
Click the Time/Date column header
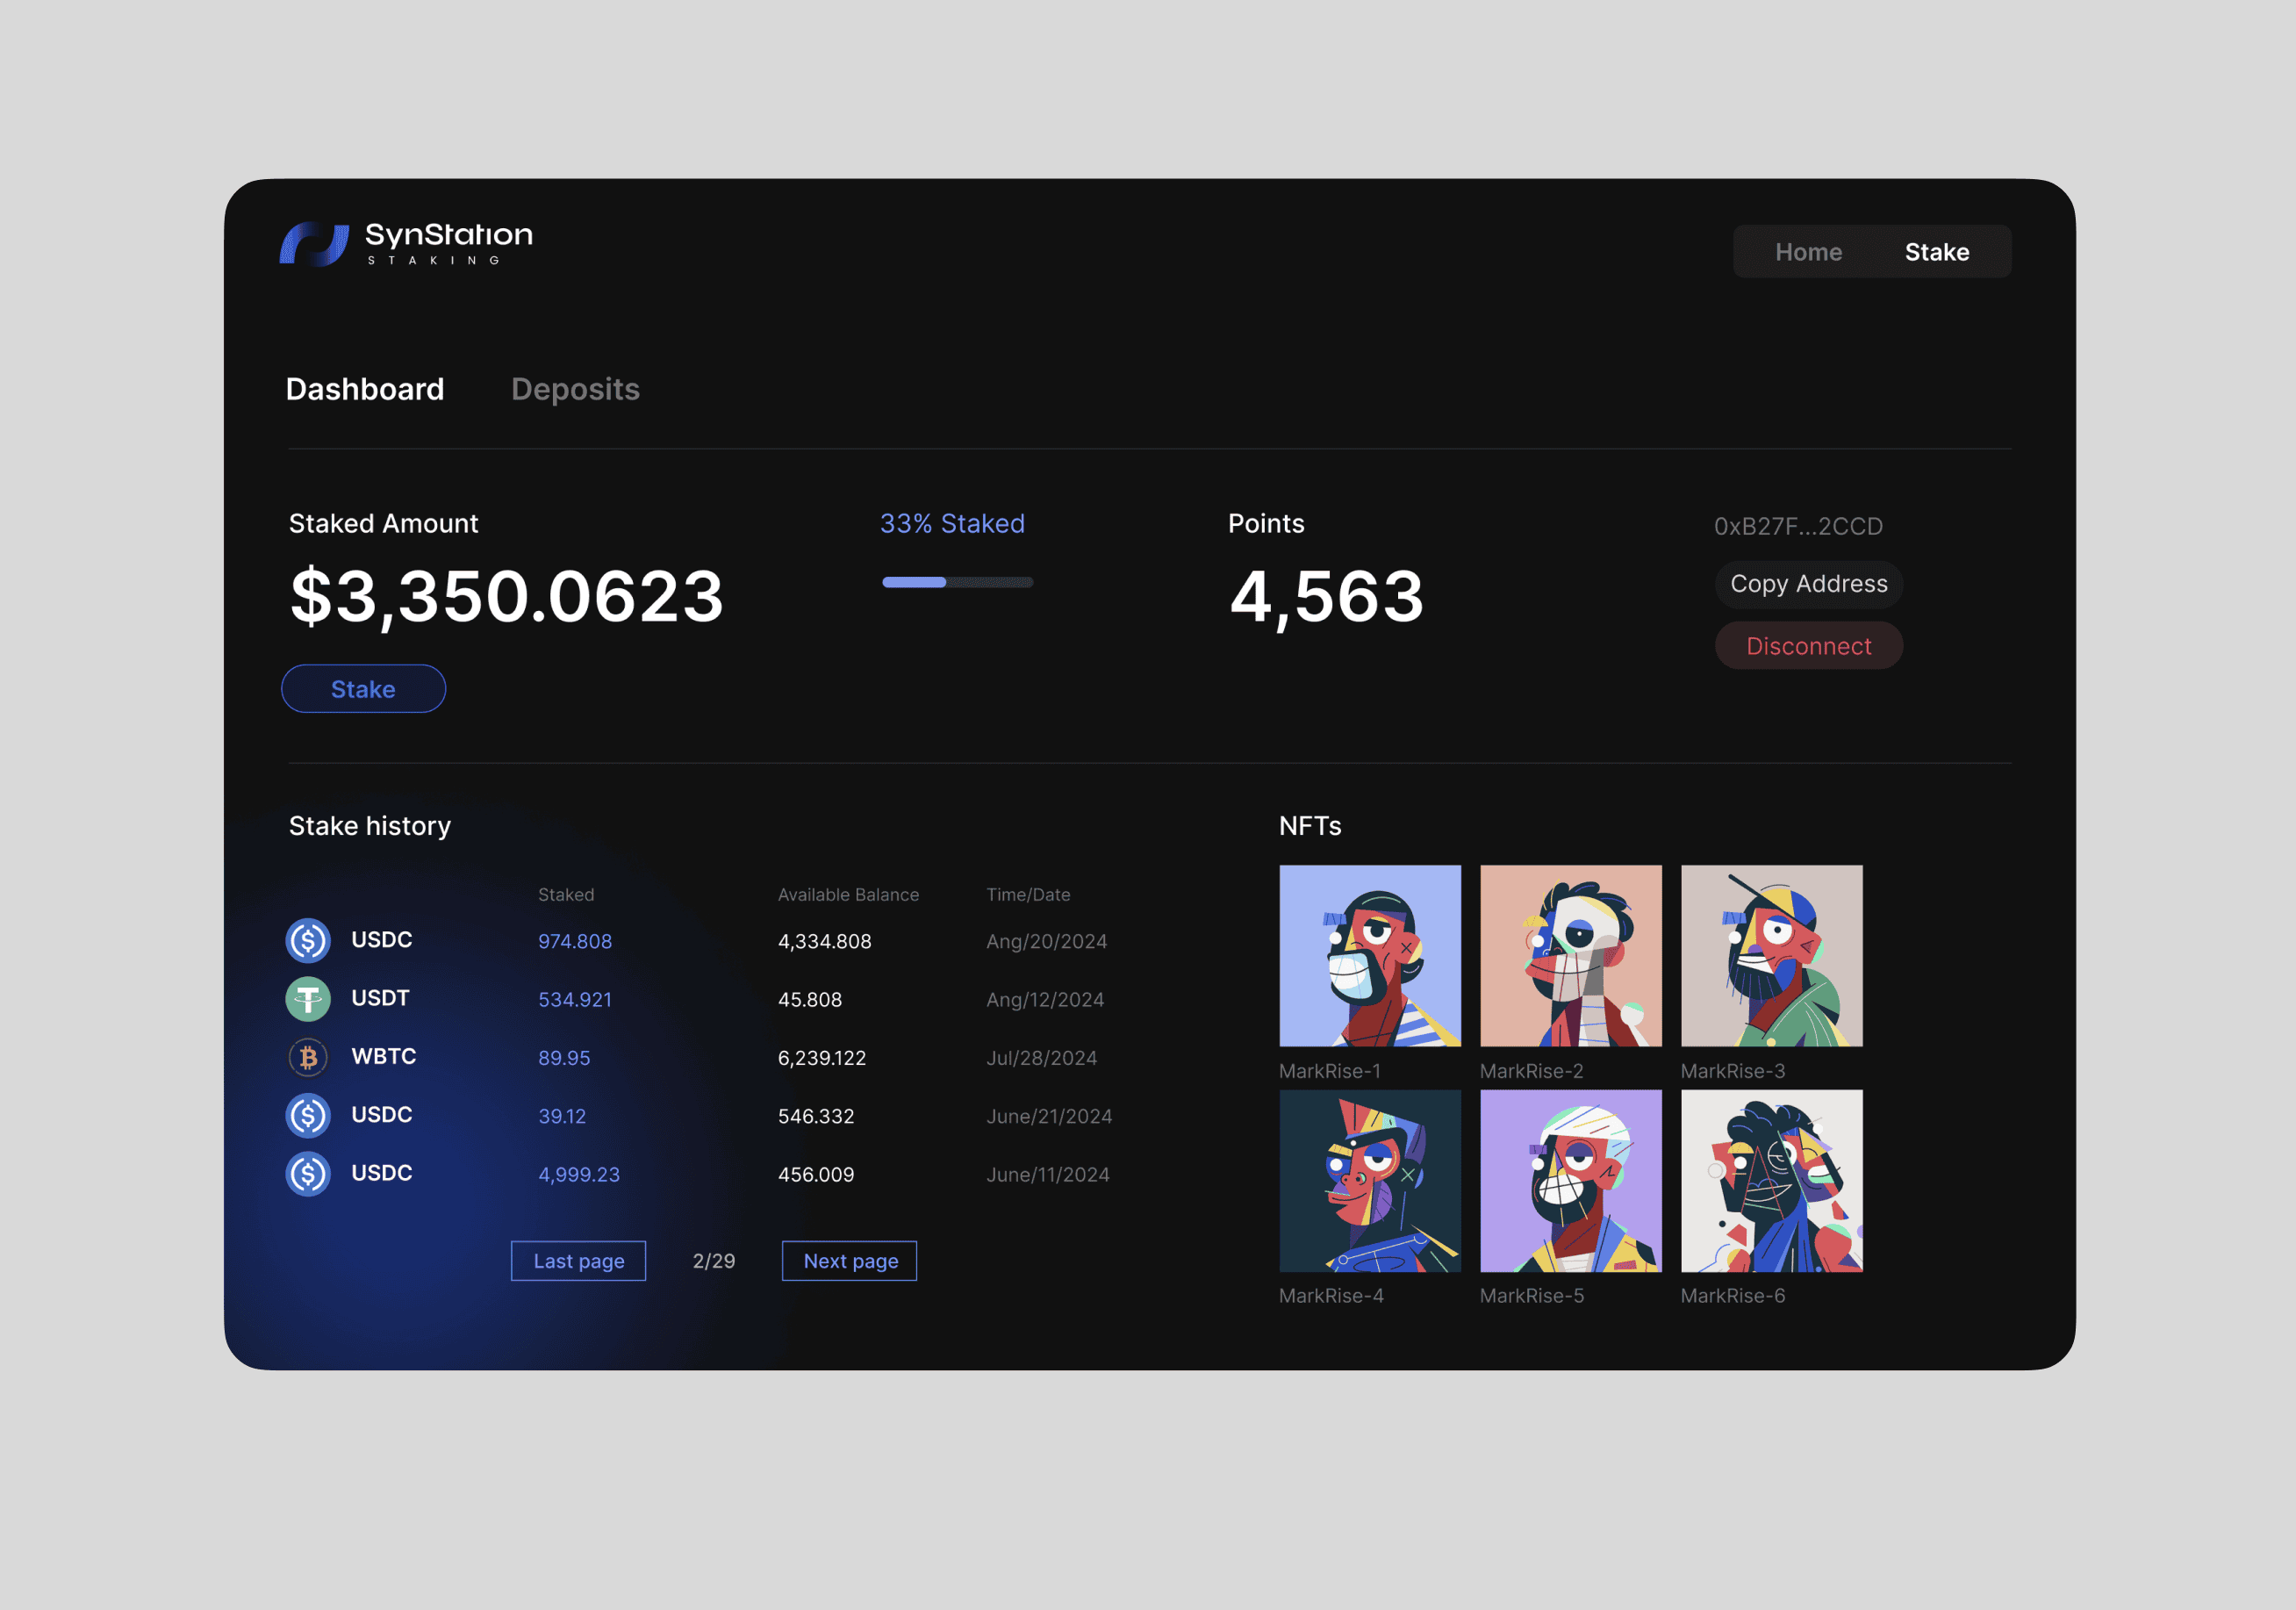click(1028, 894)
